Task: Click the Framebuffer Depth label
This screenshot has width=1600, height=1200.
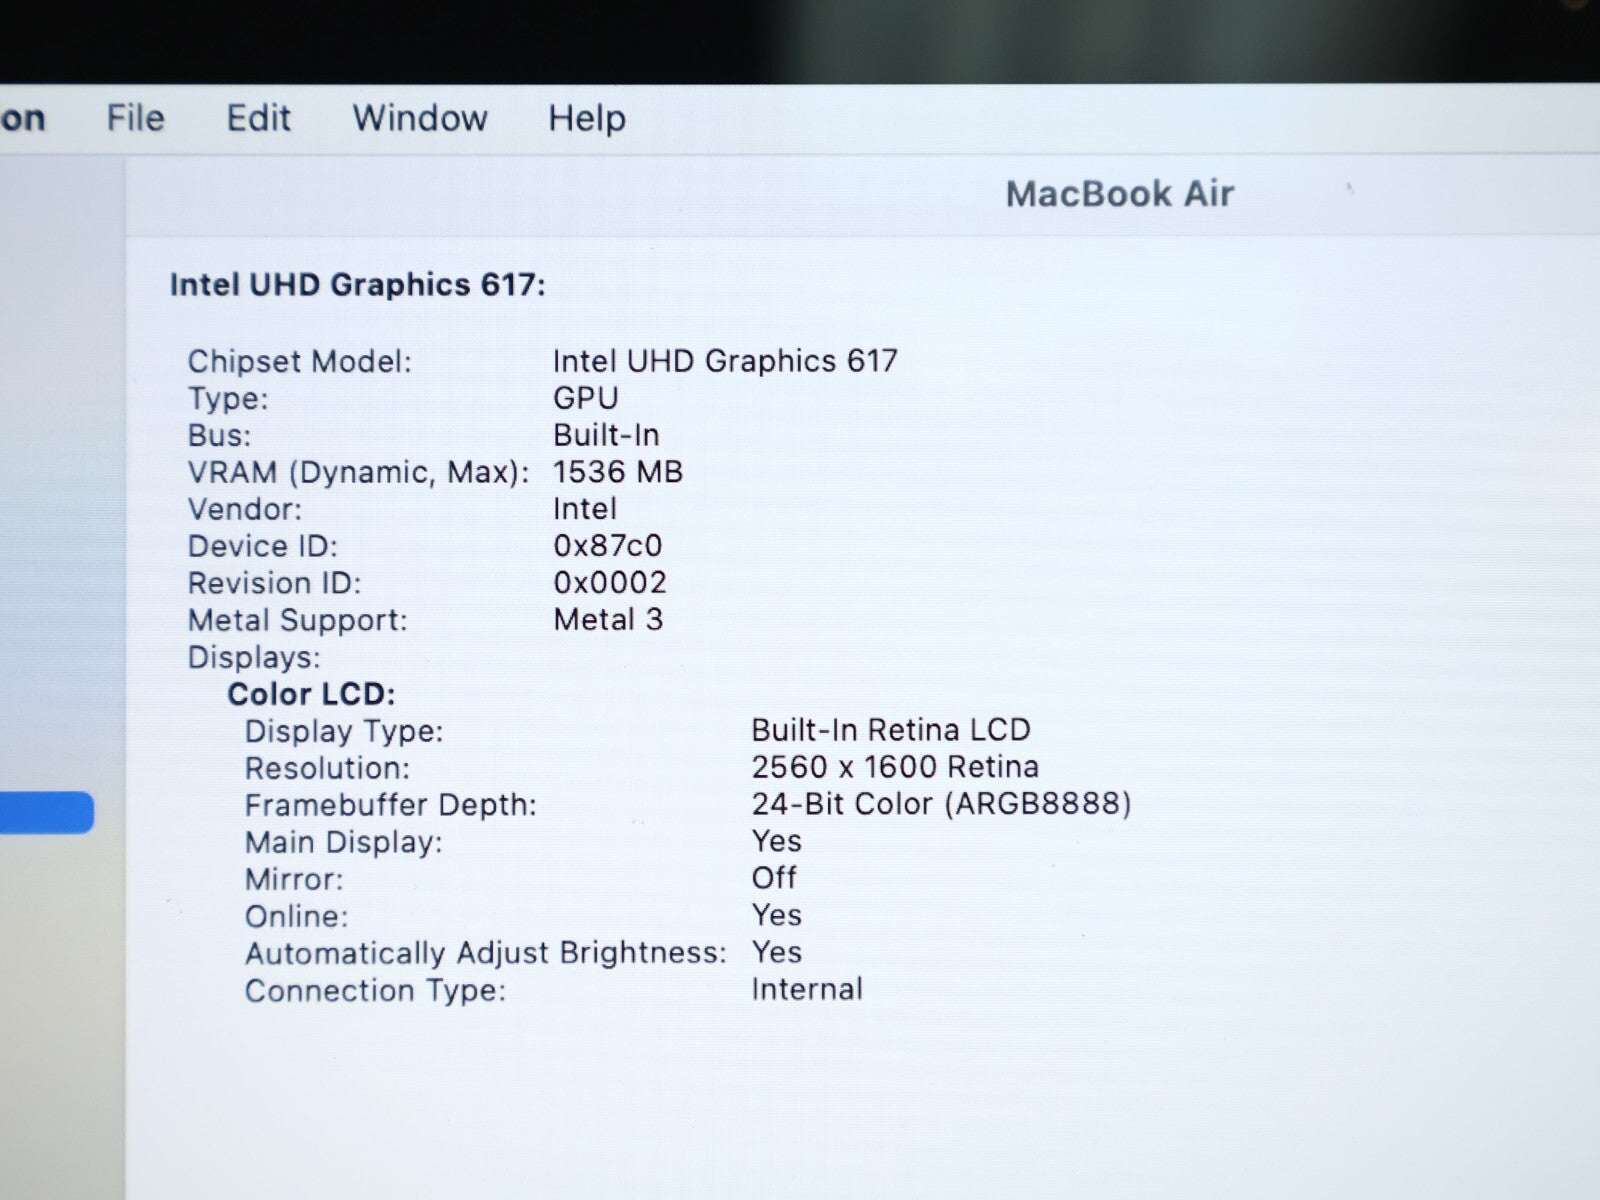Action: (x=391, y=805)
